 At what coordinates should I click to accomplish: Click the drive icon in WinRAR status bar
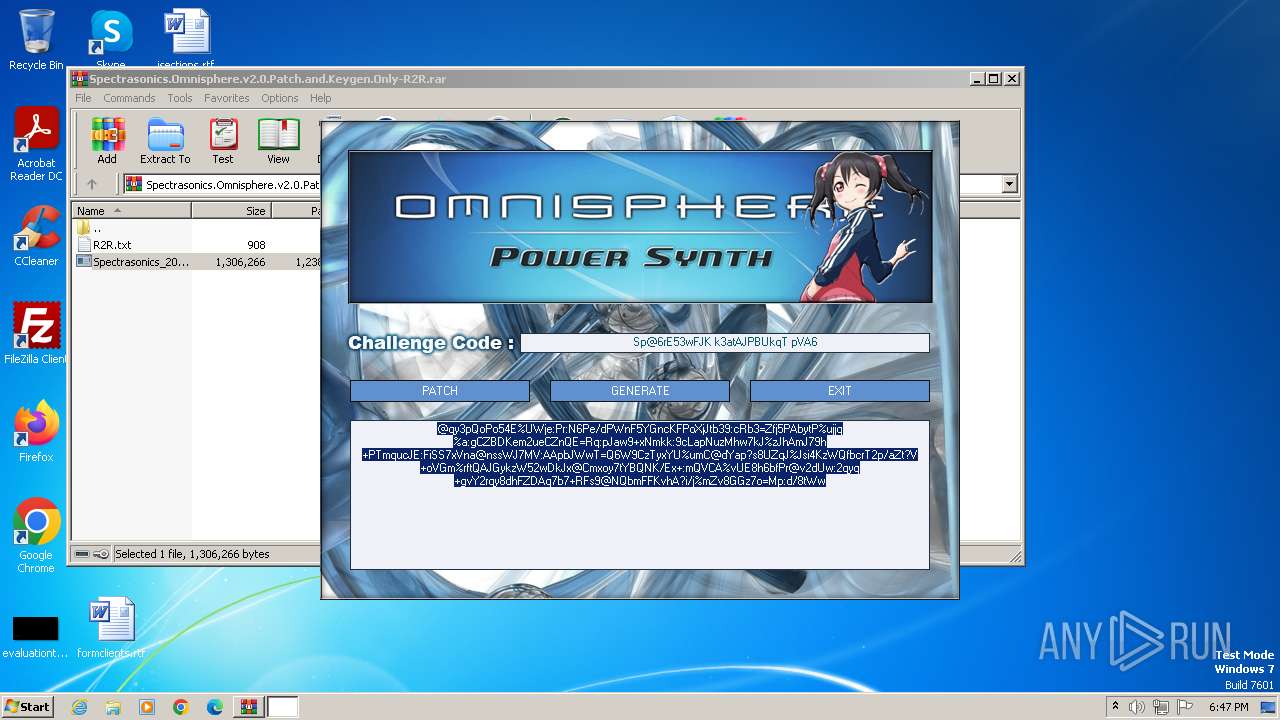82,554
